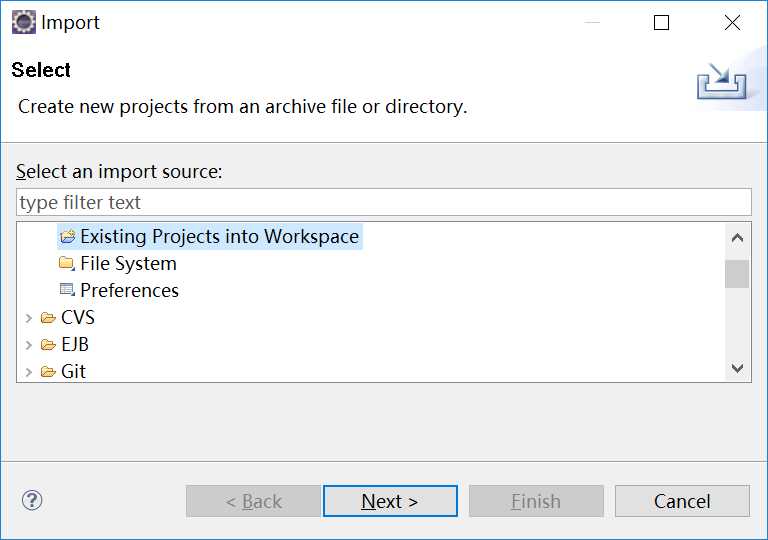
Task: Click the Preferences item icon
Action: coord(67,290)
